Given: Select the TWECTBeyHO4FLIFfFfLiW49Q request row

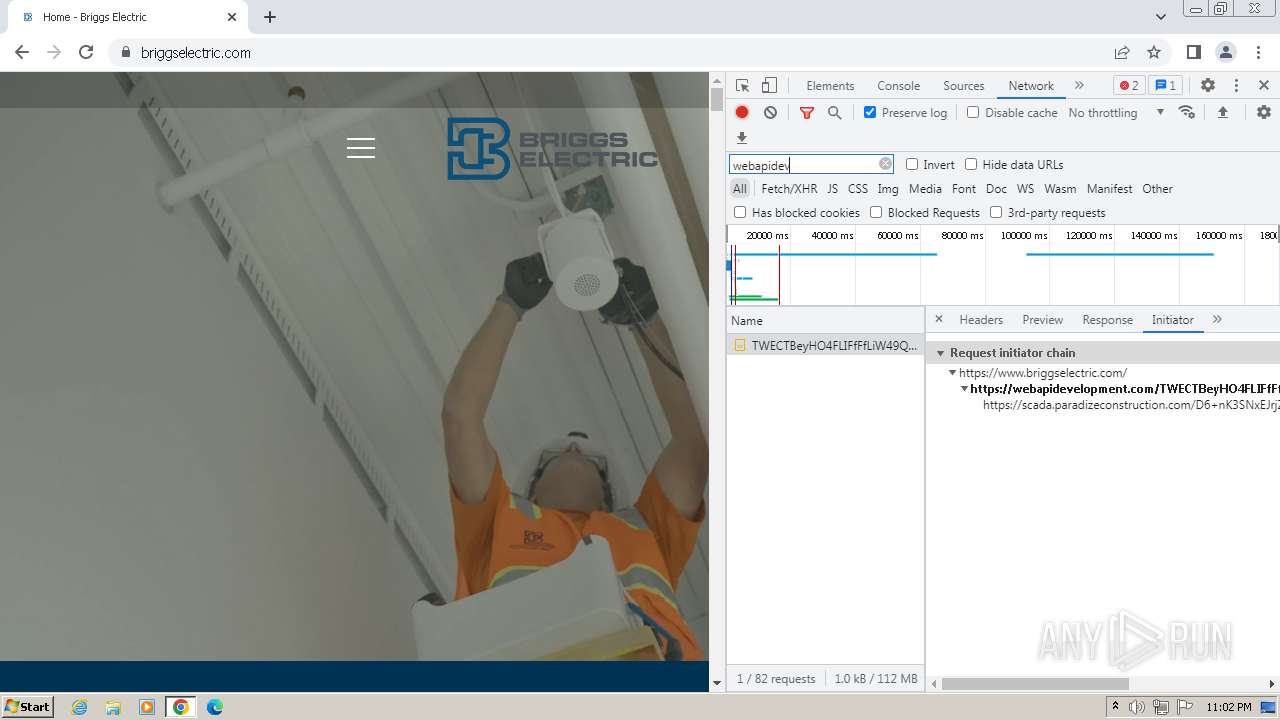Looking at the screenshot, I should 825,345.
